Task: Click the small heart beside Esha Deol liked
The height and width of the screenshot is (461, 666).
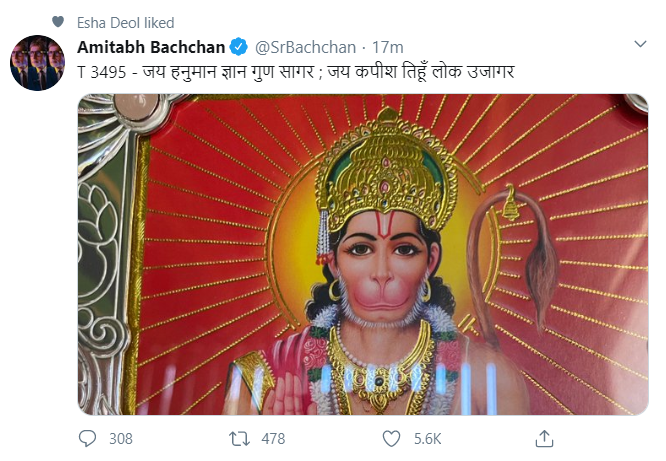Action: pos(57,20)
